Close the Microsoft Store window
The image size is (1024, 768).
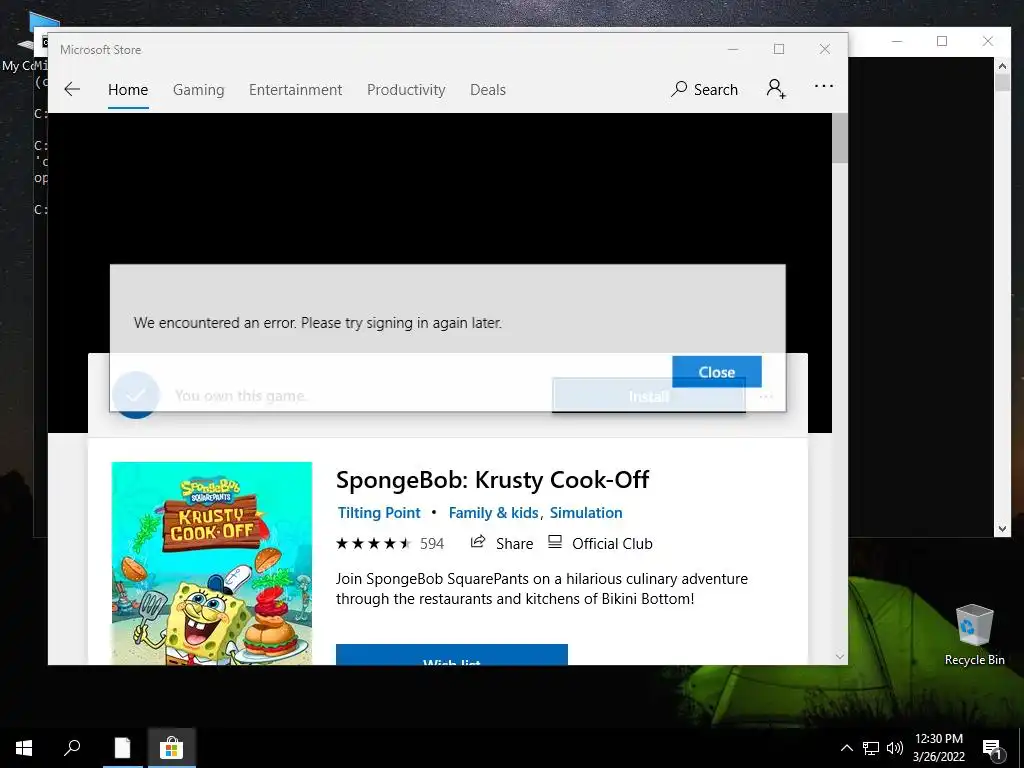[x=825, y=49]
